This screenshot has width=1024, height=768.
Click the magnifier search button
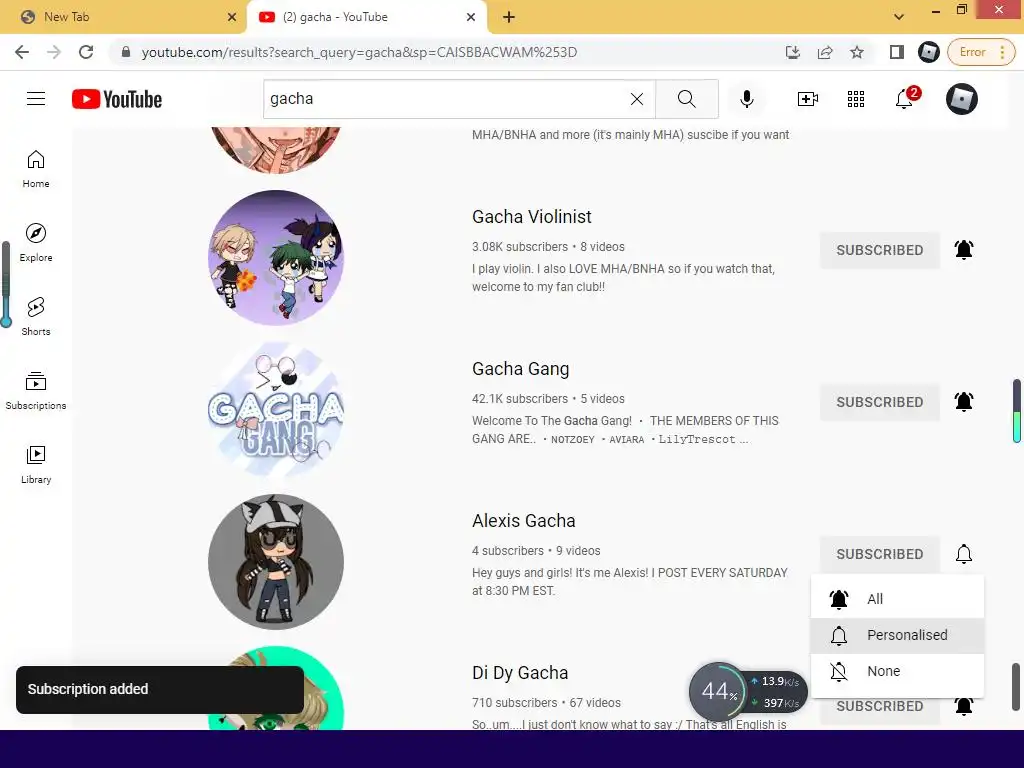pos(686,99)
